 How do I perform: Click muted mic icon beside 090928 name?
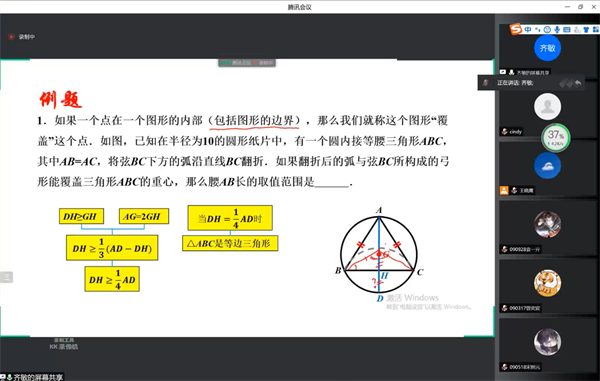[505, 249]
